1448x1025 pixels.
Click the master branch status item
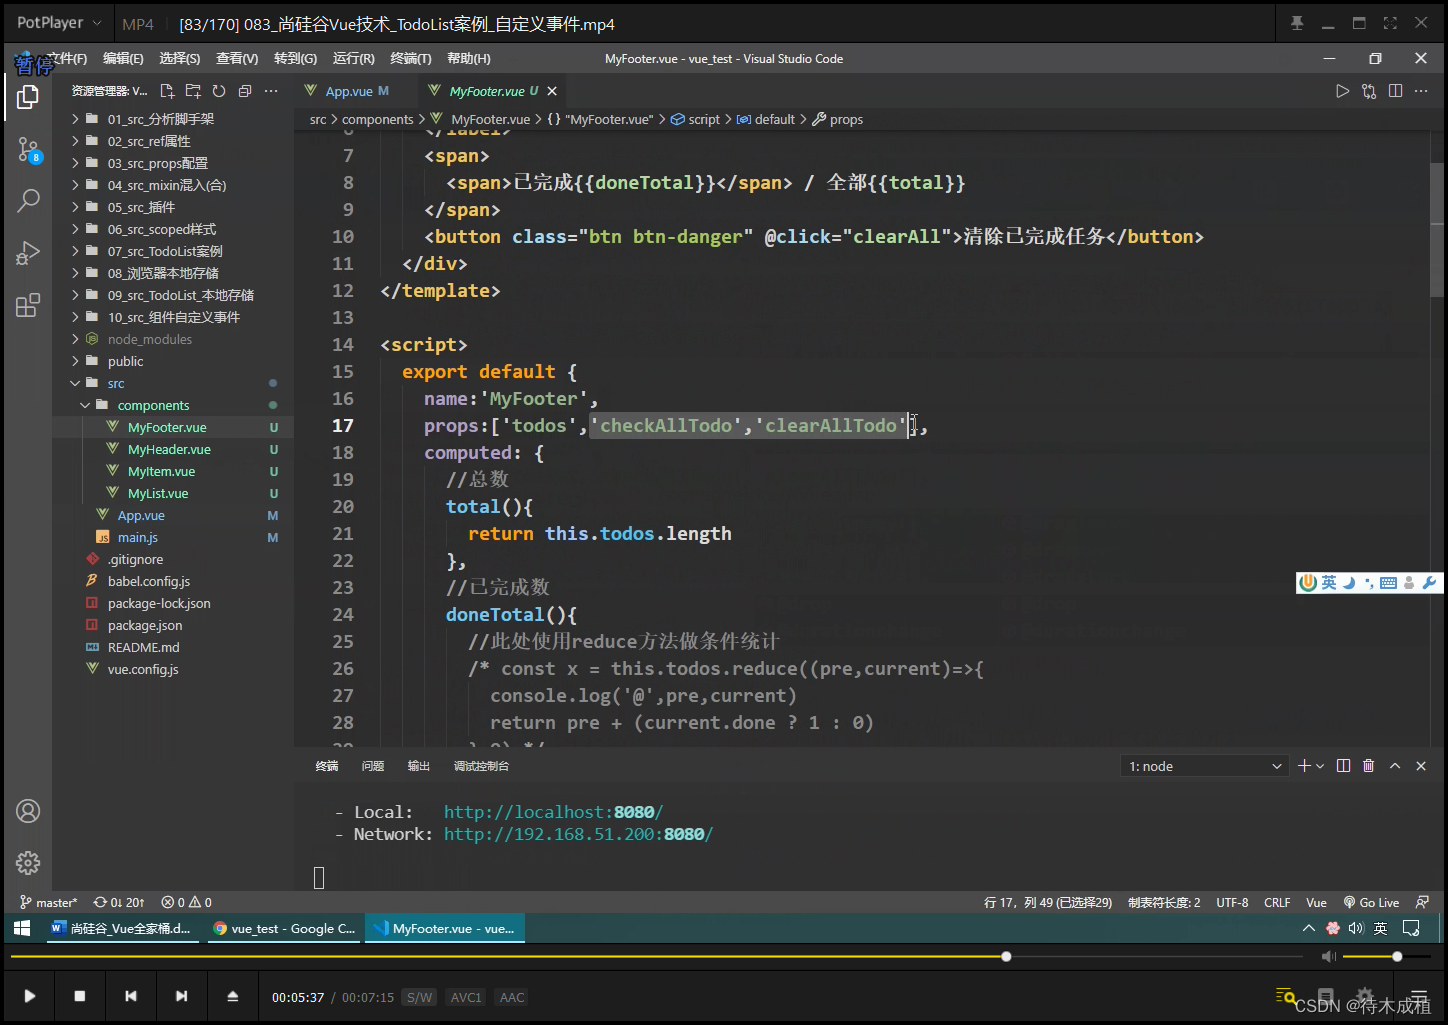[x=48, y=902]
